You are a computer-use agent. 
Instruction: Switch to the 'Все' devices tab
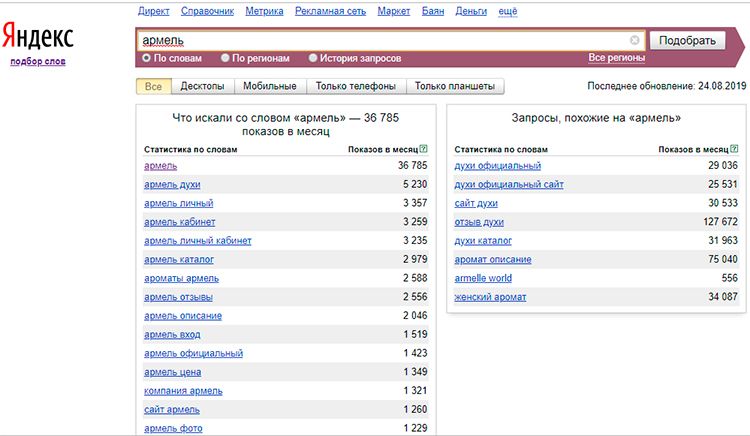pyautogui.click(x=154, y=86)
